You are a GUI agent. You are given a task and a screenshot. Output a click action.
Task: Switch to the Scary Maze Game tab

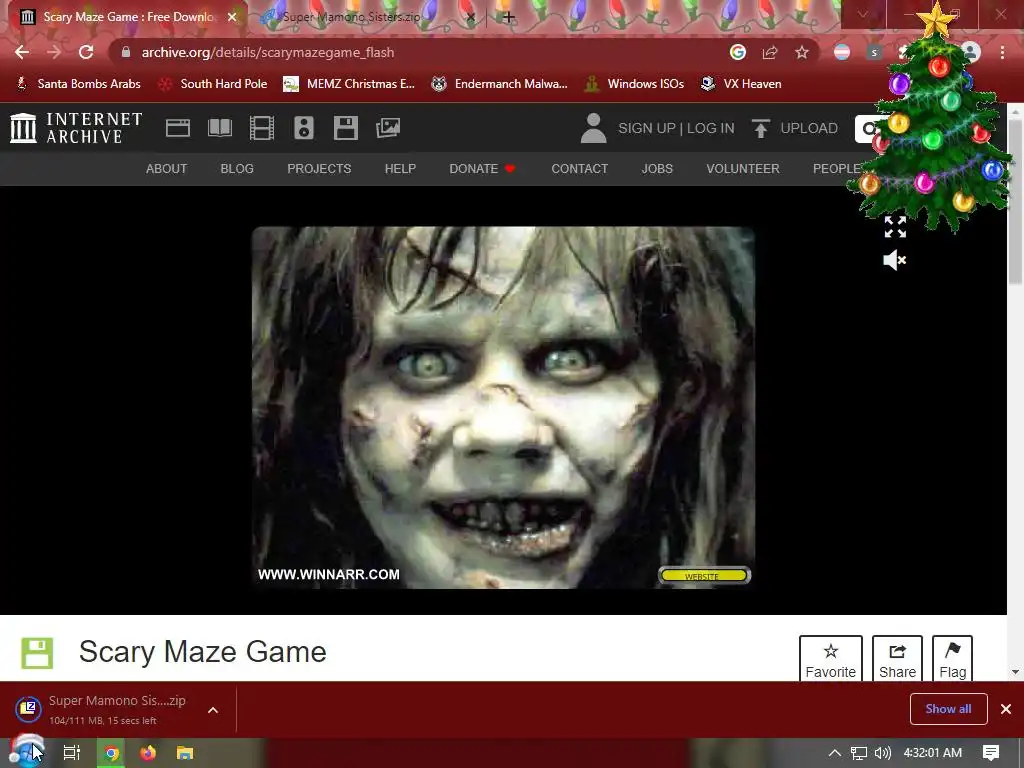pos(128,17)
